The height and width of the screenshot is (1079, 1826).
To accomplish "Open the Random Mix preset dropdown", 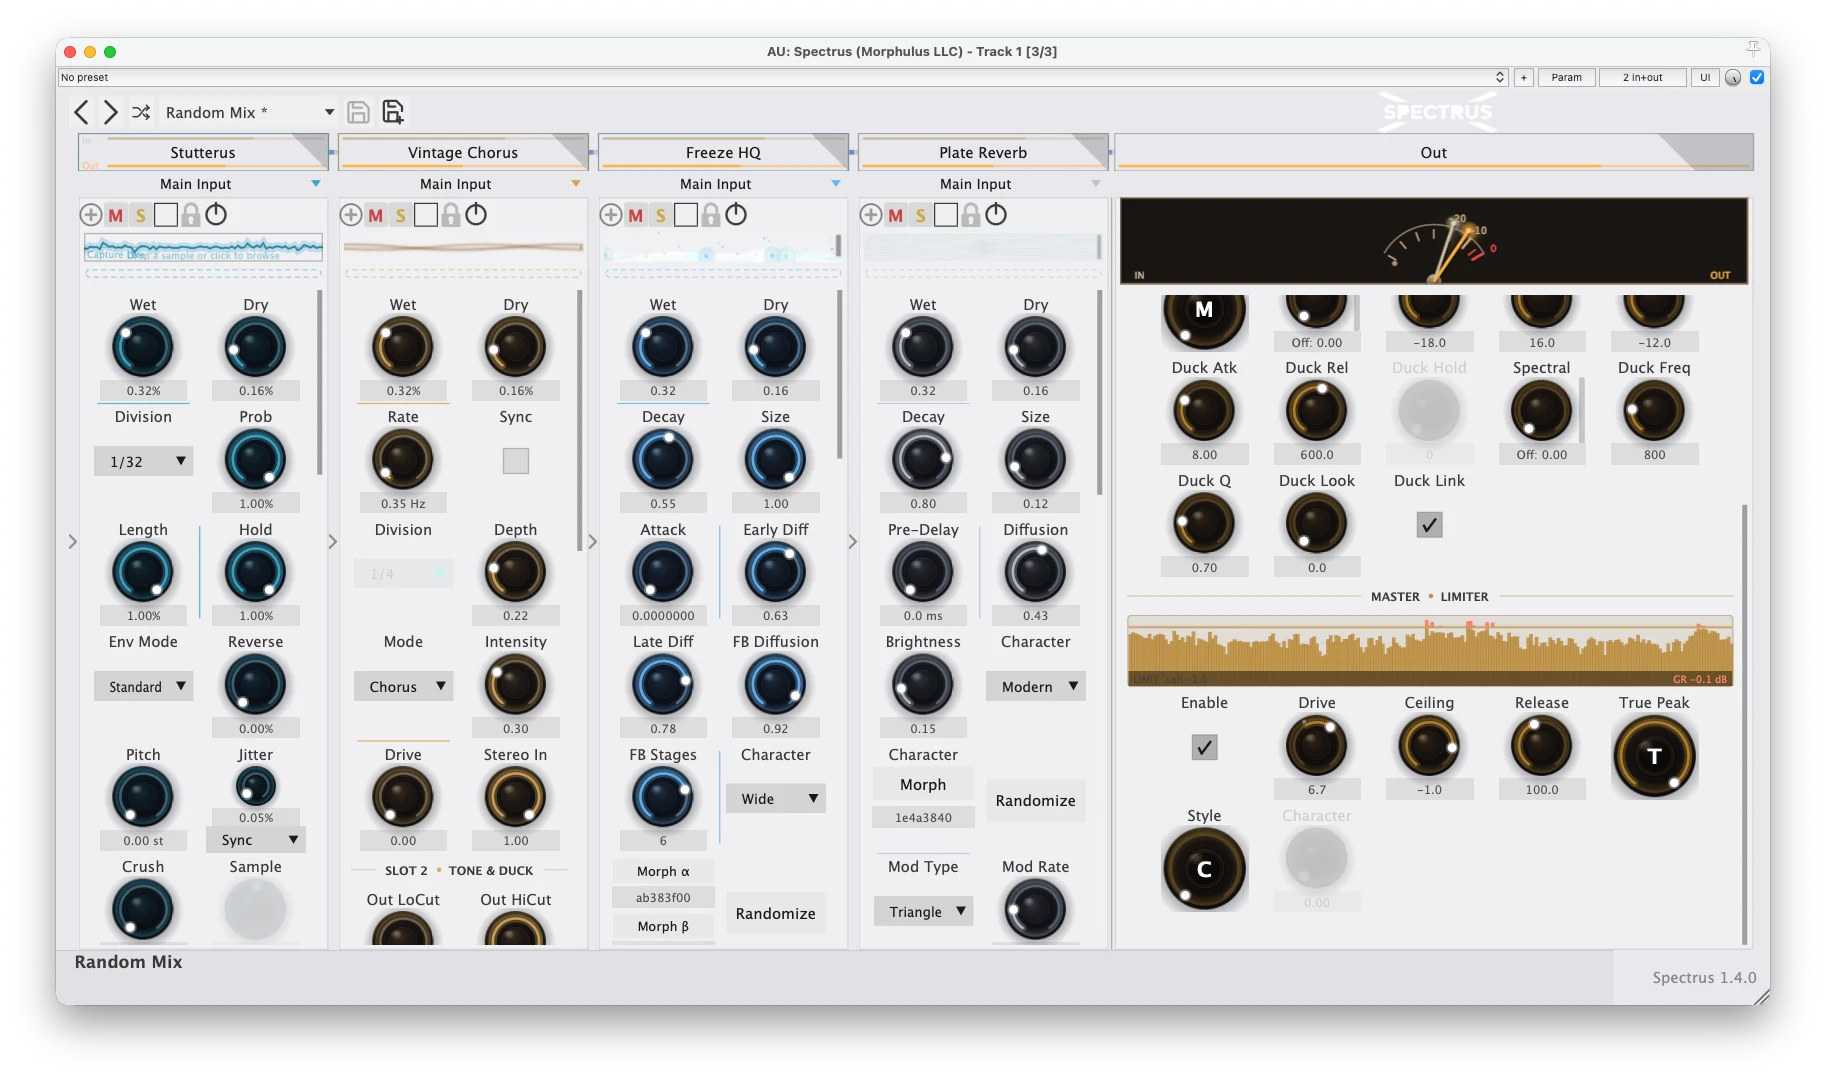I will [x=249, y=112].
